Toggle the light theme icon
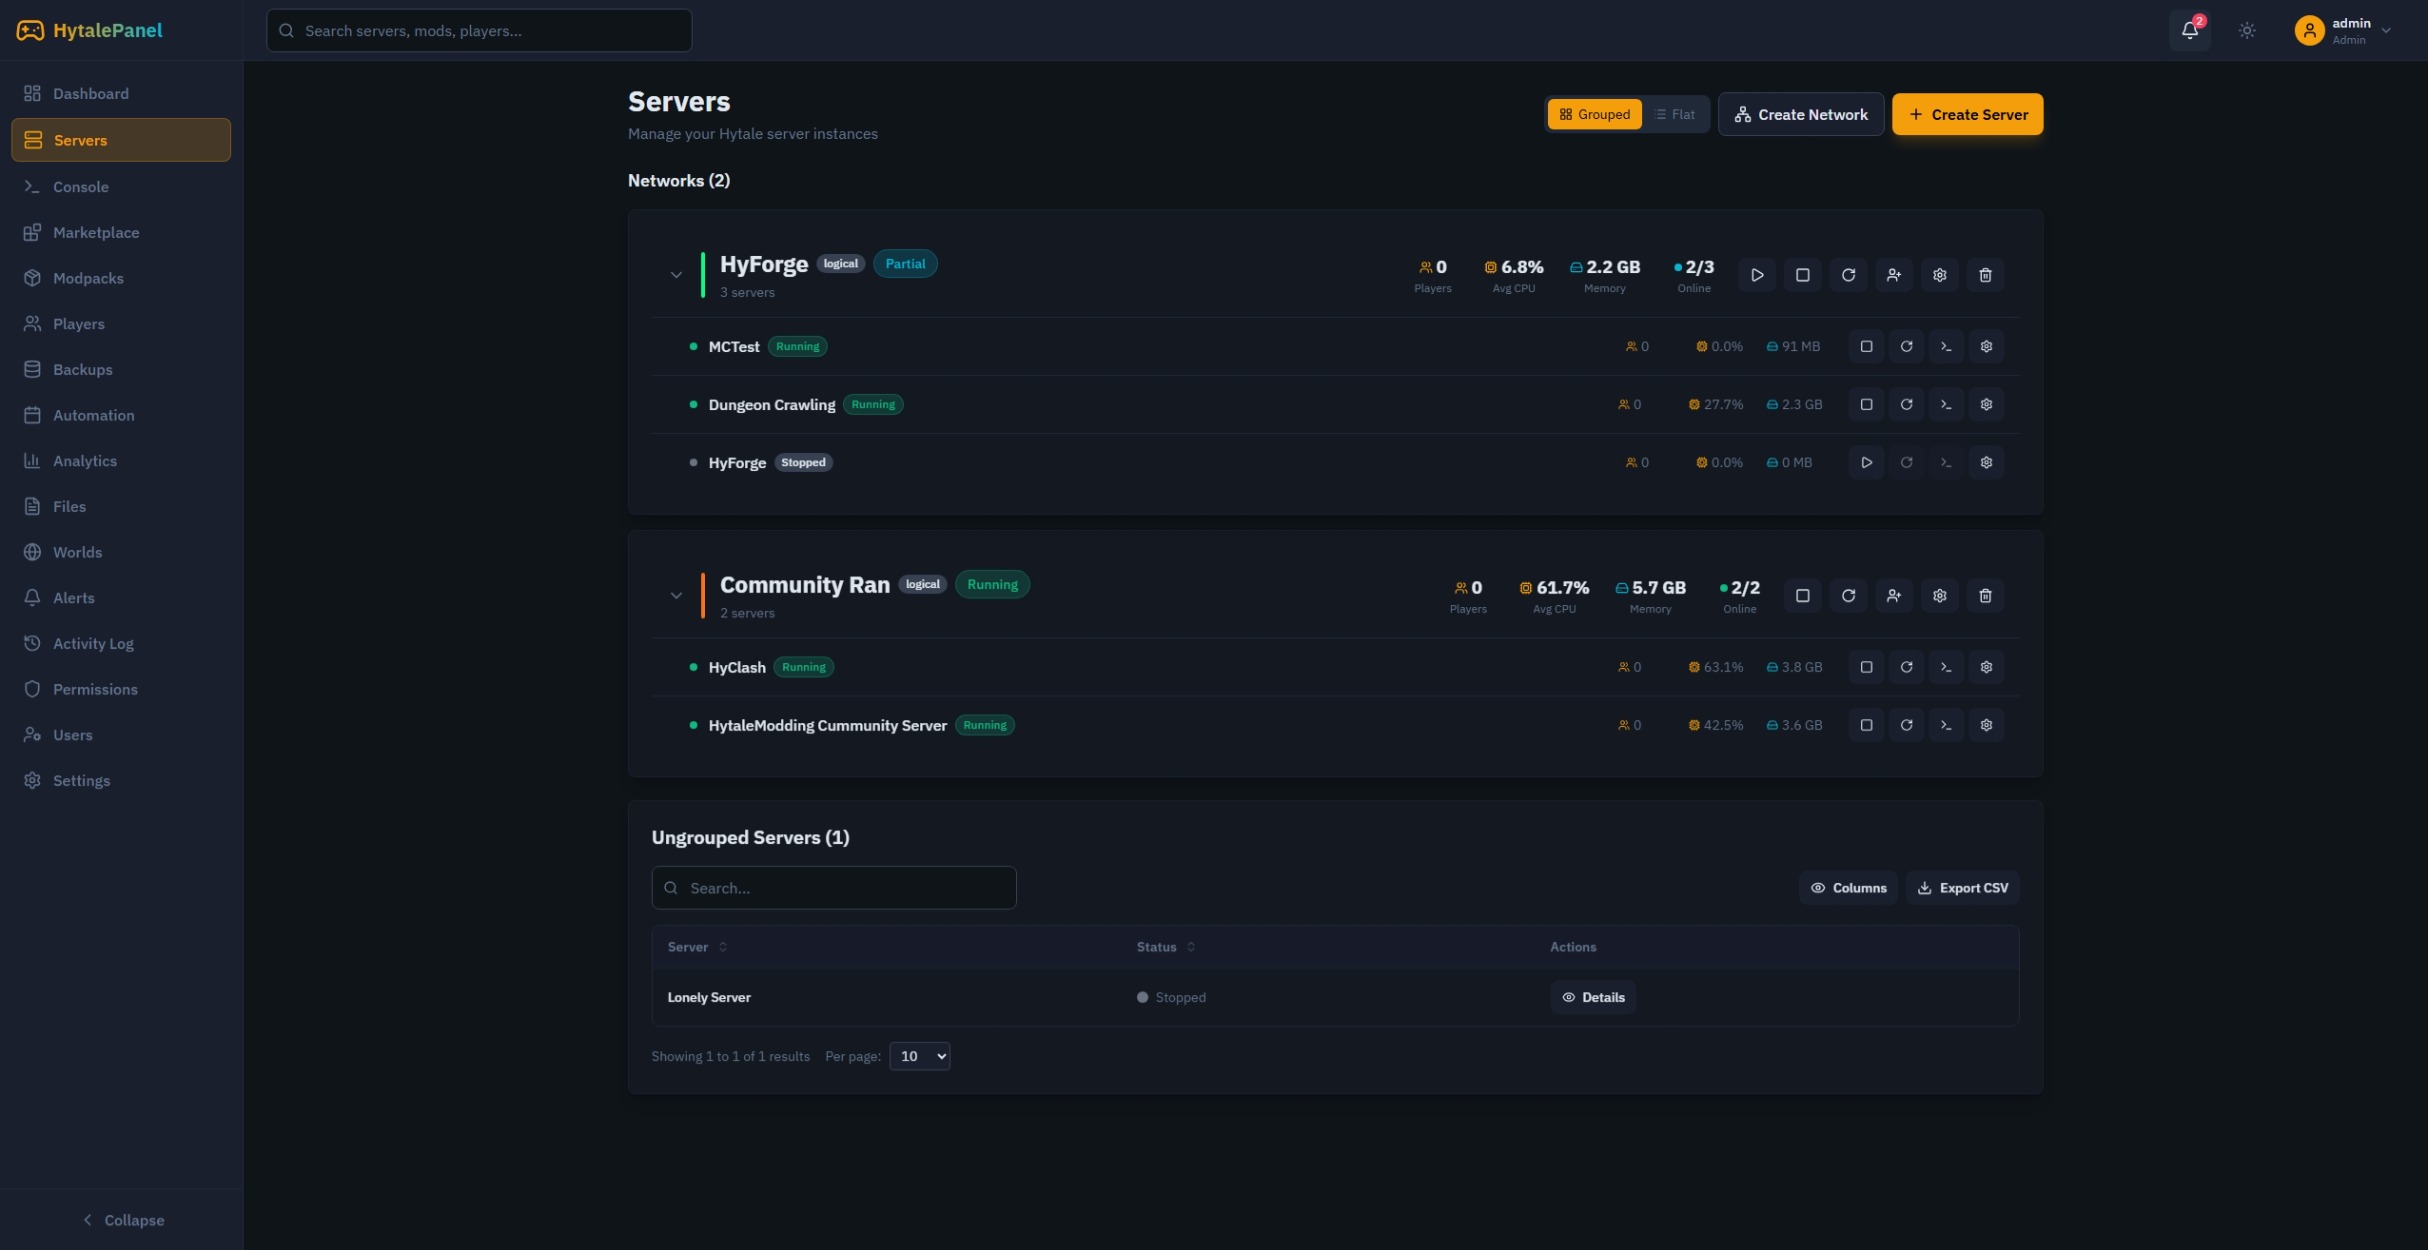The height and width of the screenshot is (1250, 2428). coord(2246,30)
